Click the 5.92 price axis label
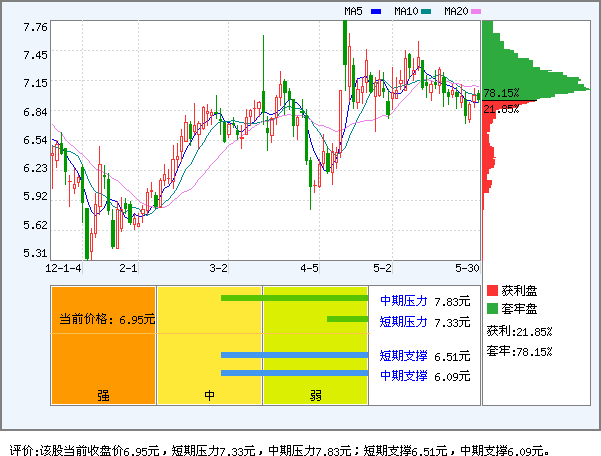Viewport: 601px width, 456px height. point(35,196)
